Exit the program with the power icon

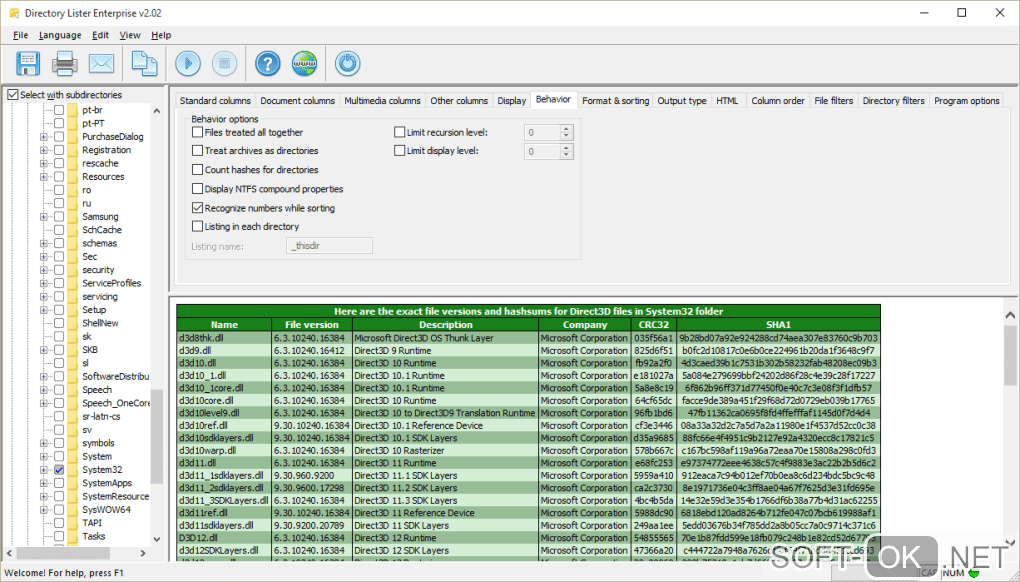click(x=346, y=63)
